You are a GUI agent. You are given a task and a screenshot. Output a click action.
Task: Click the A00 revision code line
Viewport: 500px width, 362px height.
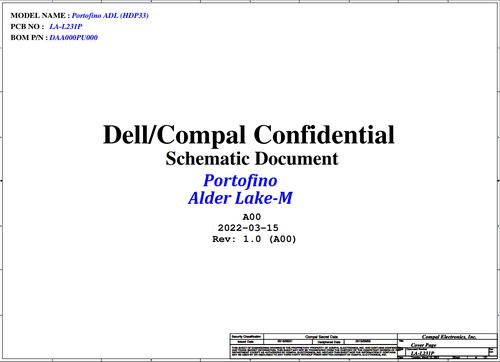point(252,217)
